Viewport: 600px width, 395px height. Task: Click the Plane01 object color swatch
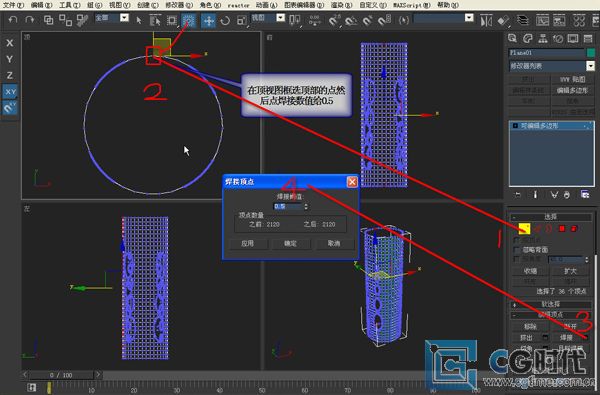[590, 52]
